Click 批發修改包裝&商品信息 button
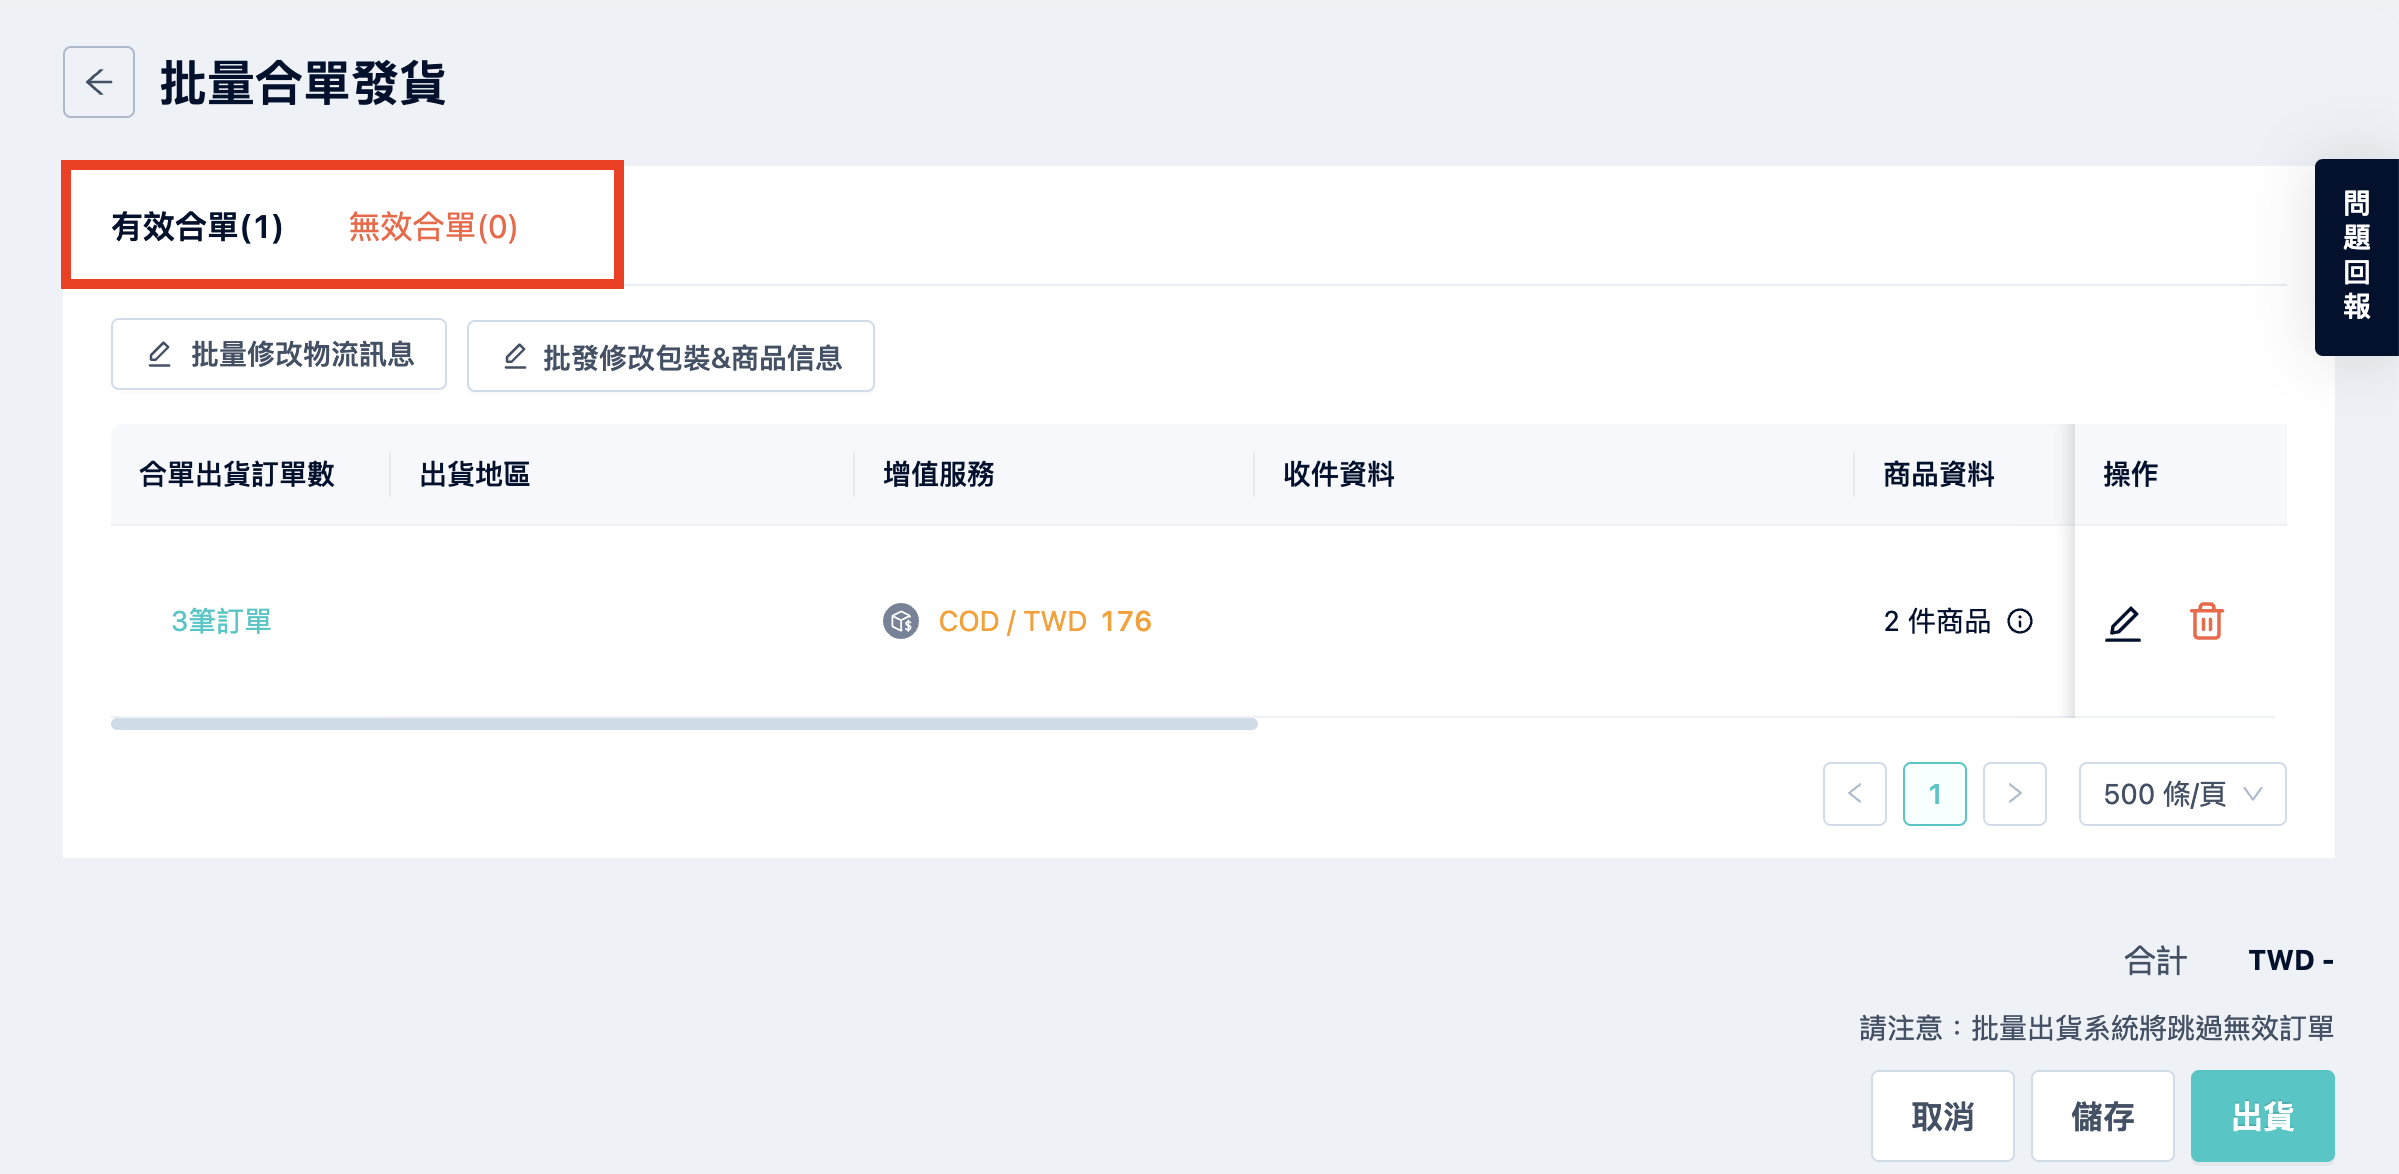The height and width of the screenshot is (1174, 2399). [671, 356]
